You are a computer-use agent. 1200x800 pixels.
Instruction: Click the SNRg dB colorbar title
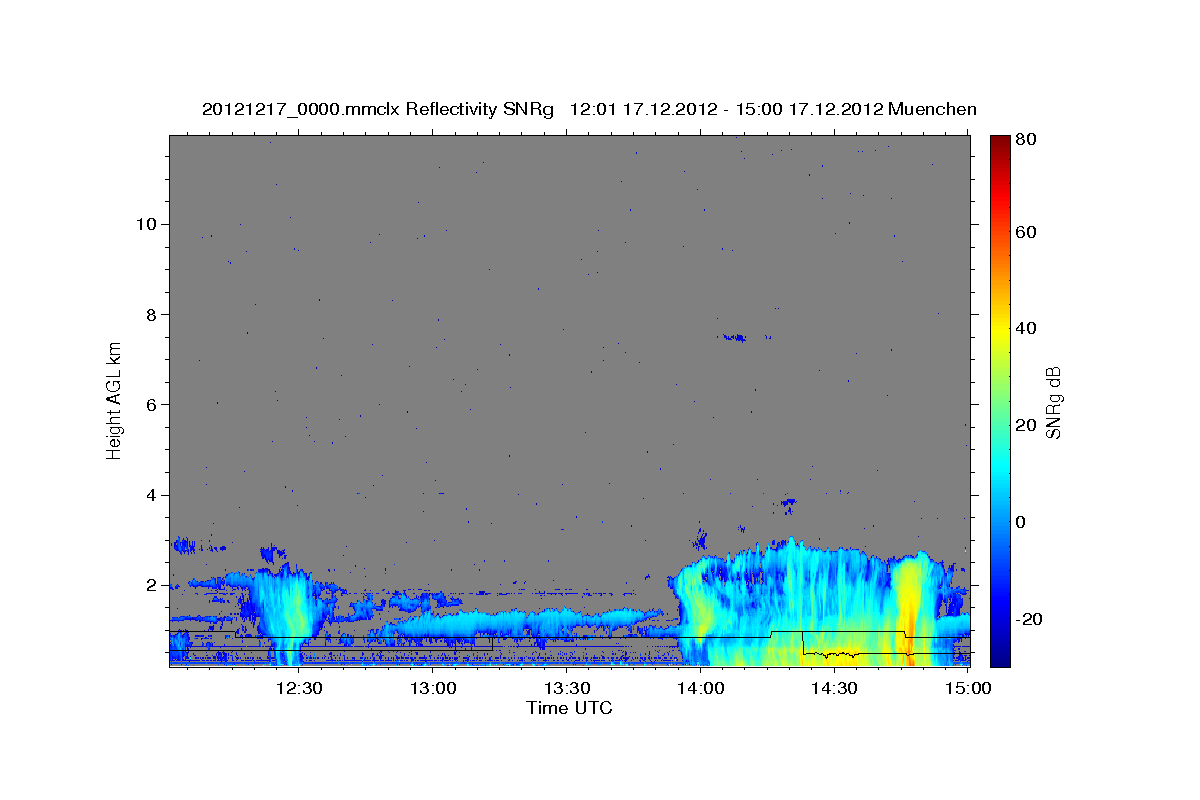pos(1053,402)
